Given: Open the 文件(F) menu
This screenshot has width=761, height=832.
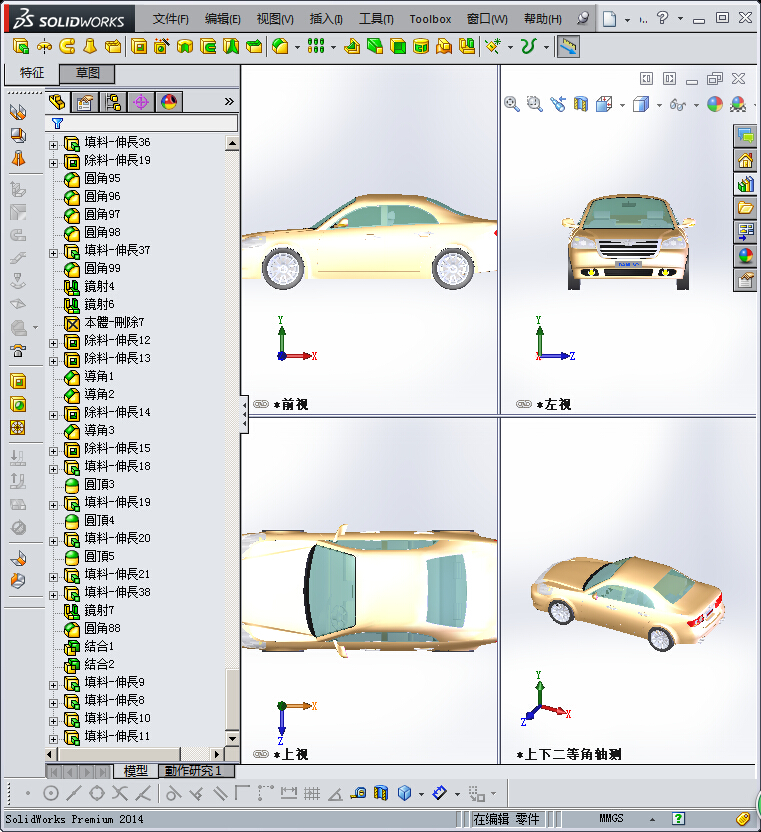Looking at the screenshot, I should click(x=170, y=19).
